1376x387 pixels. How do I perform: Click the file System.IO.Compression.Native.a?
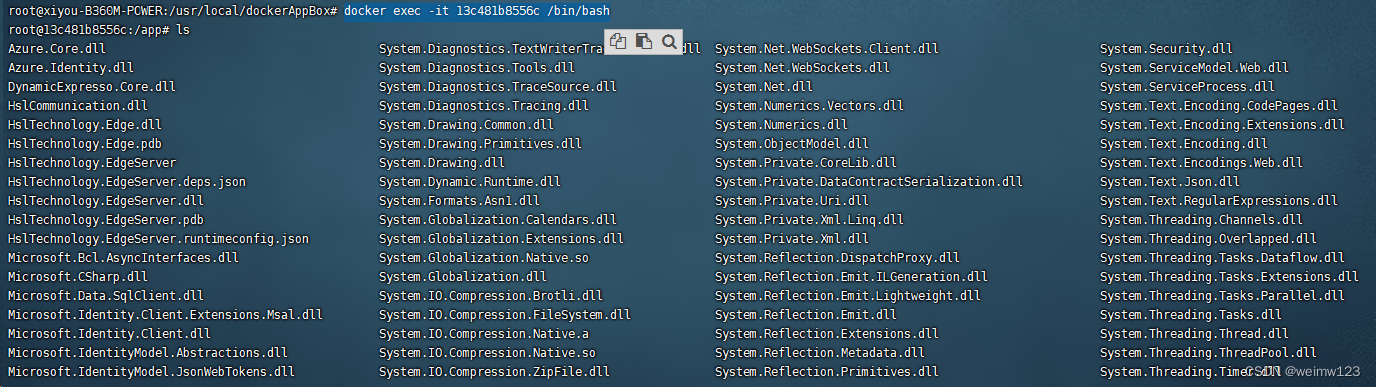[x=484, y=333]
